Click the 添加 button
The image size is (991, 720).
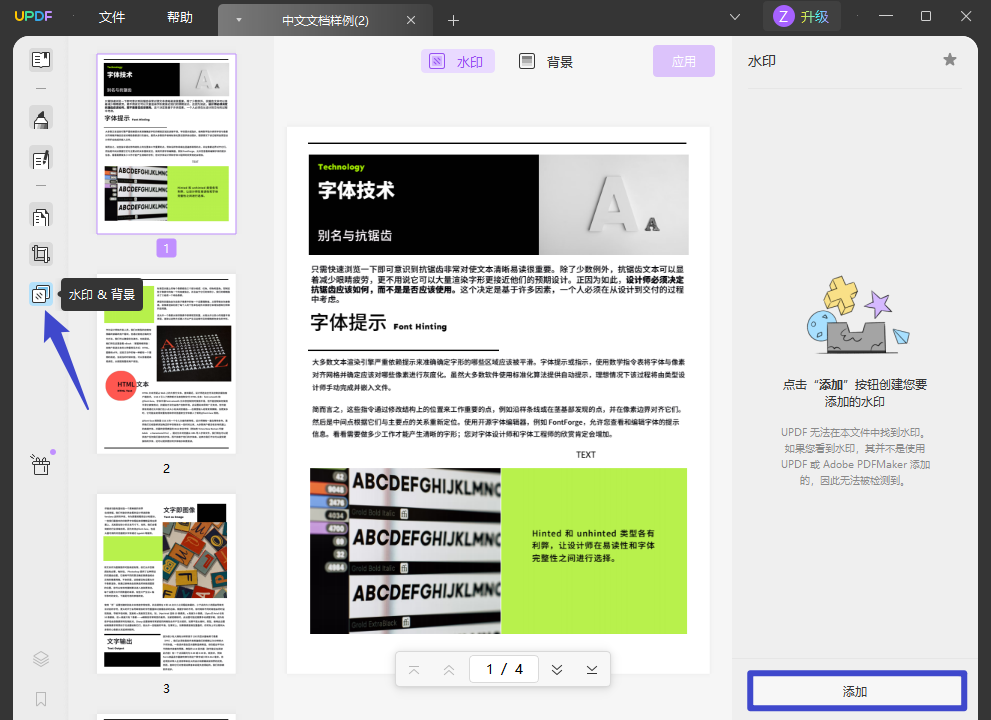856,691
